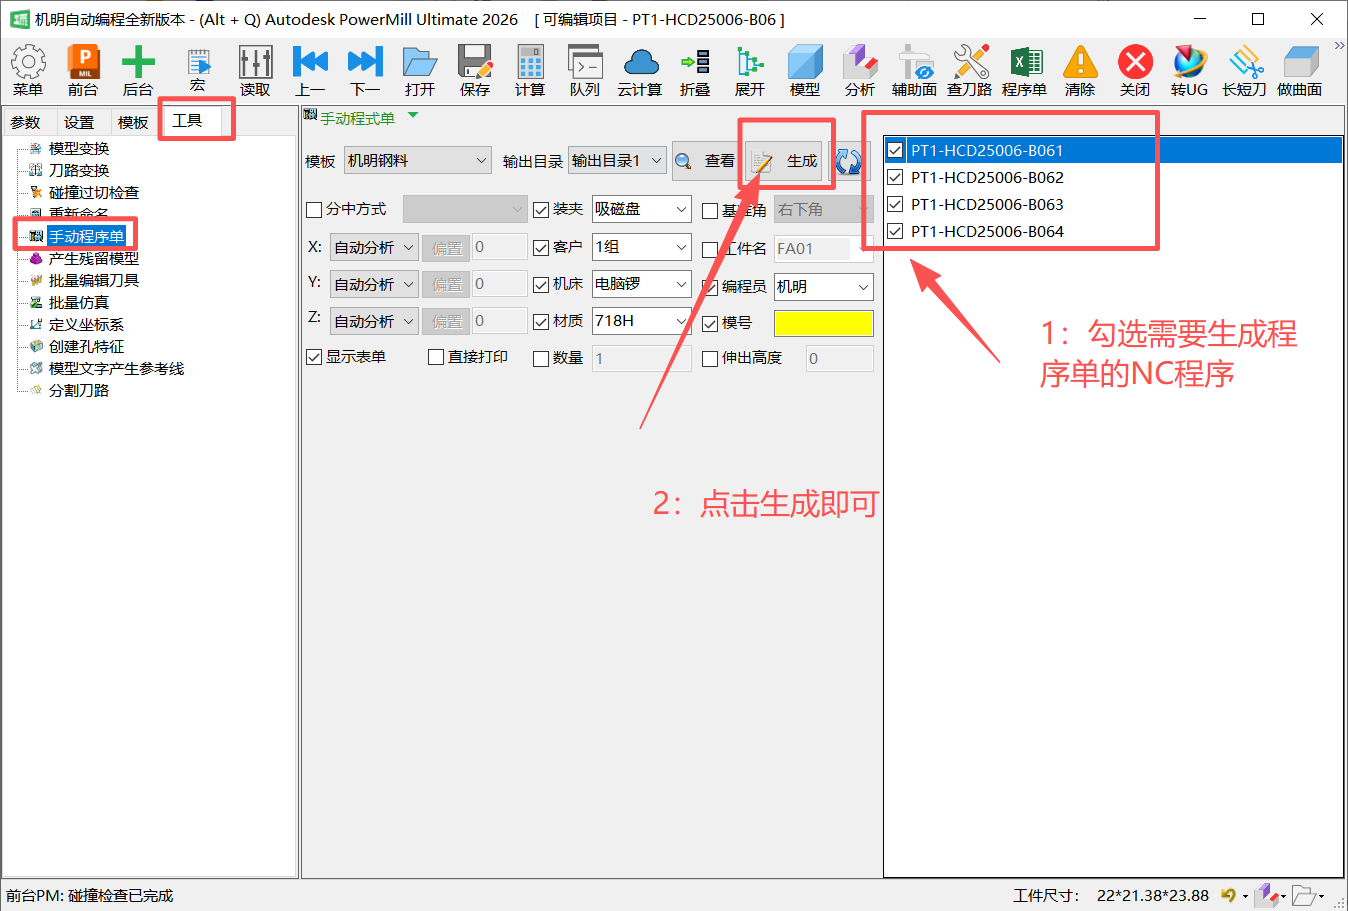Viewport: 1348px width, 911px height.
Task: Click the 折叠 collapse icon
Action: [x=695, y=62]
